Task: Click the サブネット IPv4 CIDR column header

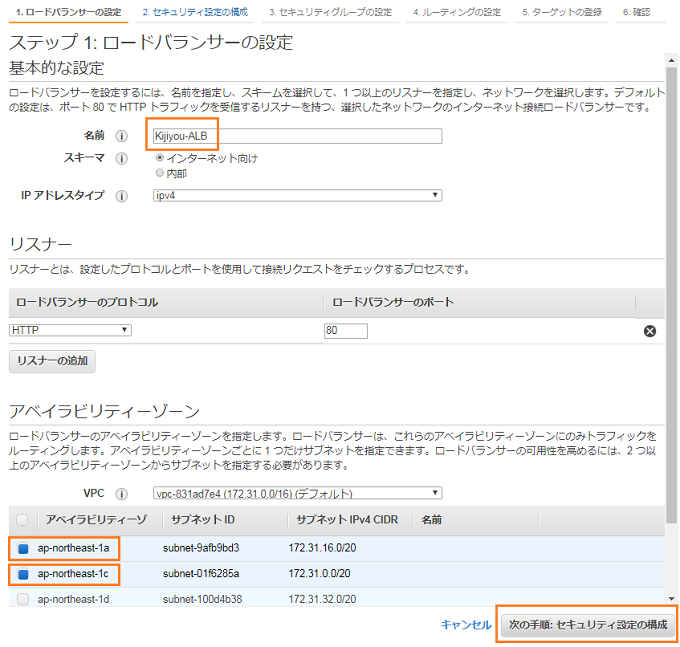Action: coord(347,520)
